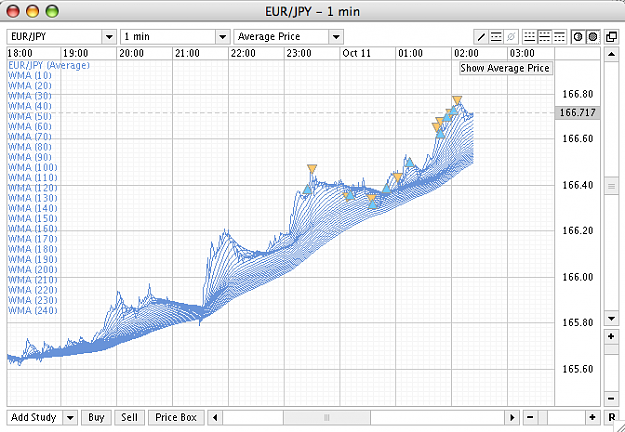This screenshot has height=432, width=625.
Task: Click vertical zoom minus button
Action: [611, 399]
